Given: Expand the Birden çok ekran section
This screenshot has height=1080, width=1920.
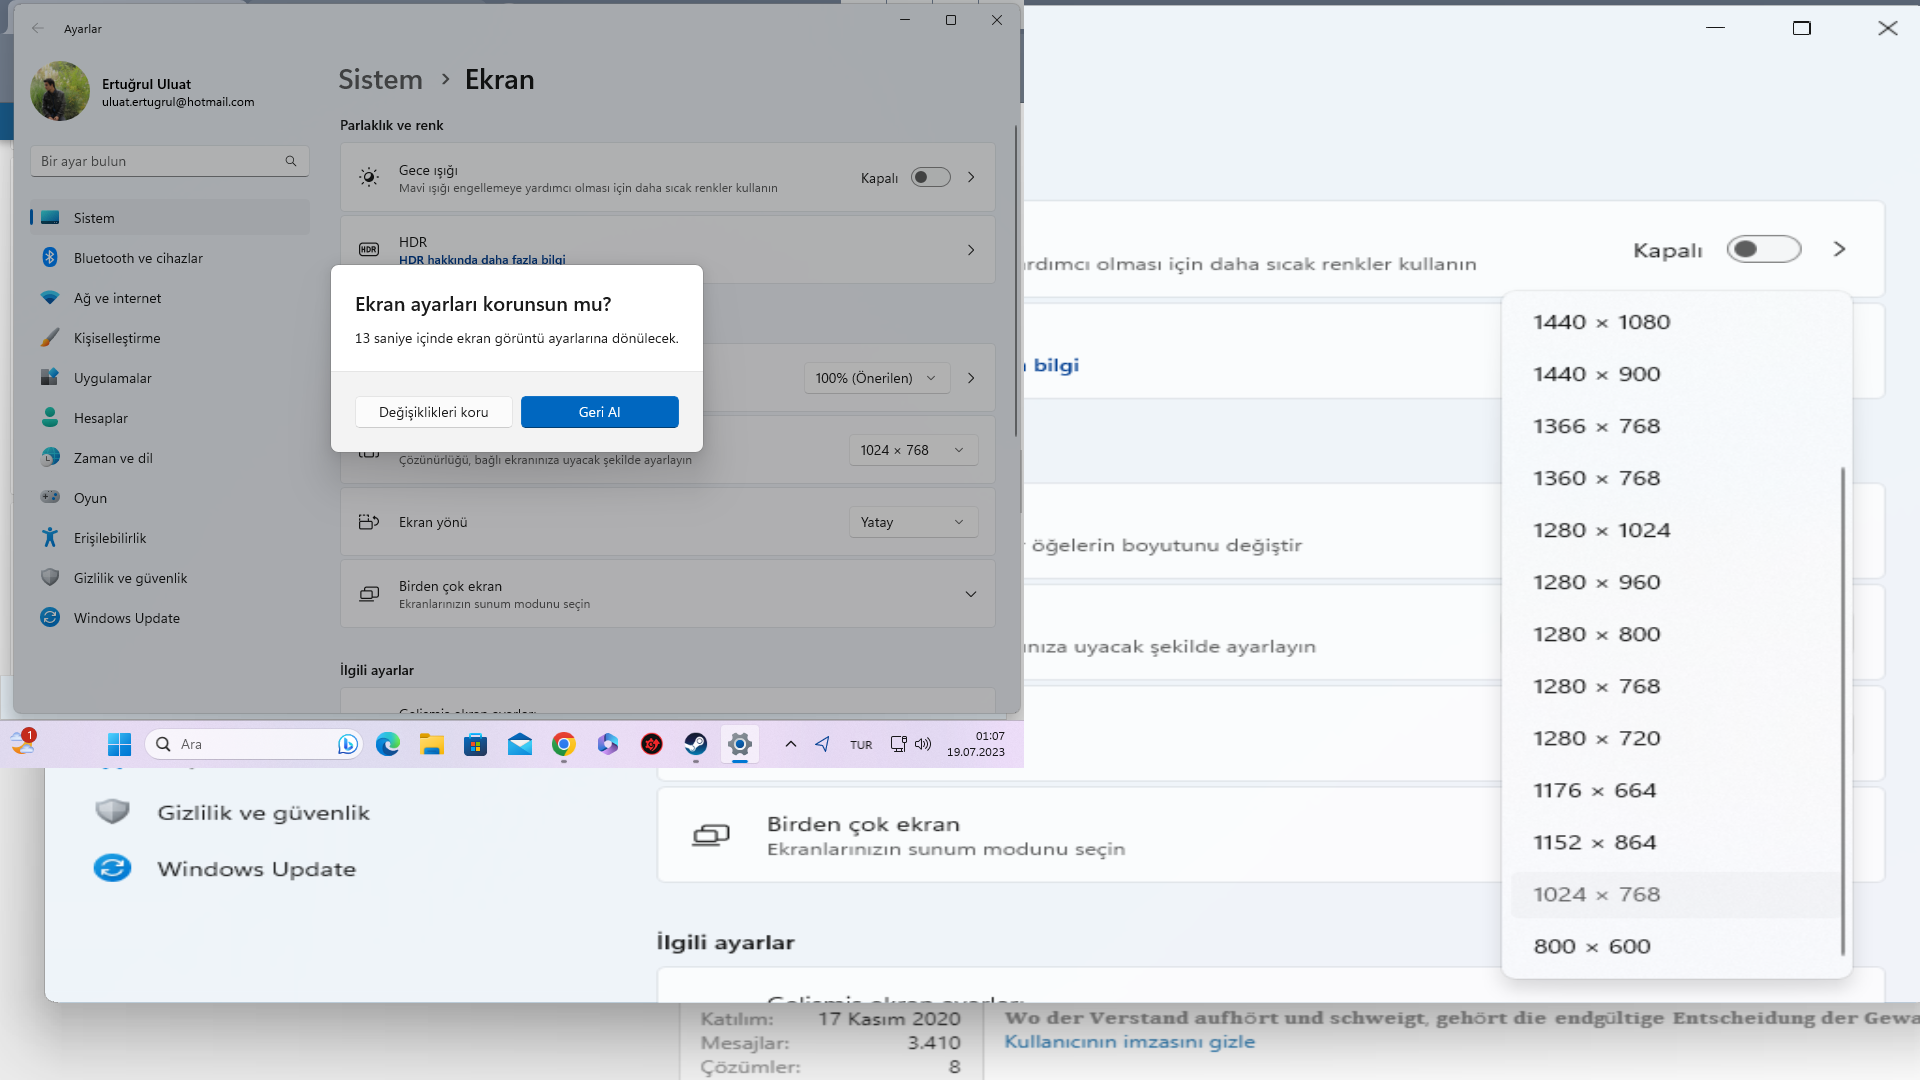Looking at the screenshot, I should coord(970,594).
